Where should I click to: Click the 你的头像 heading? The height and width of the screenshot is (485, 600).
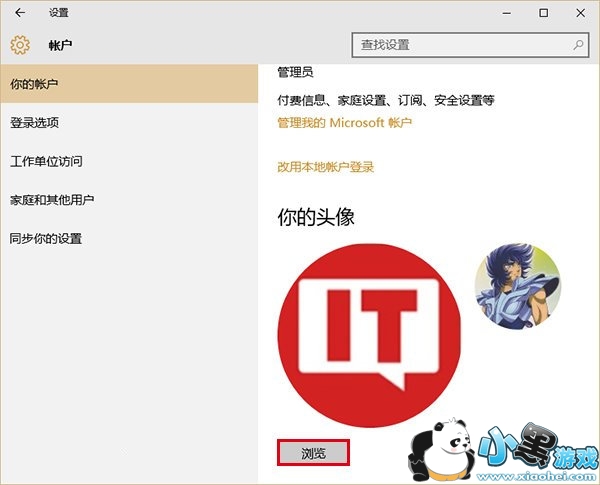pyautogui.click(x=316, y=217)
